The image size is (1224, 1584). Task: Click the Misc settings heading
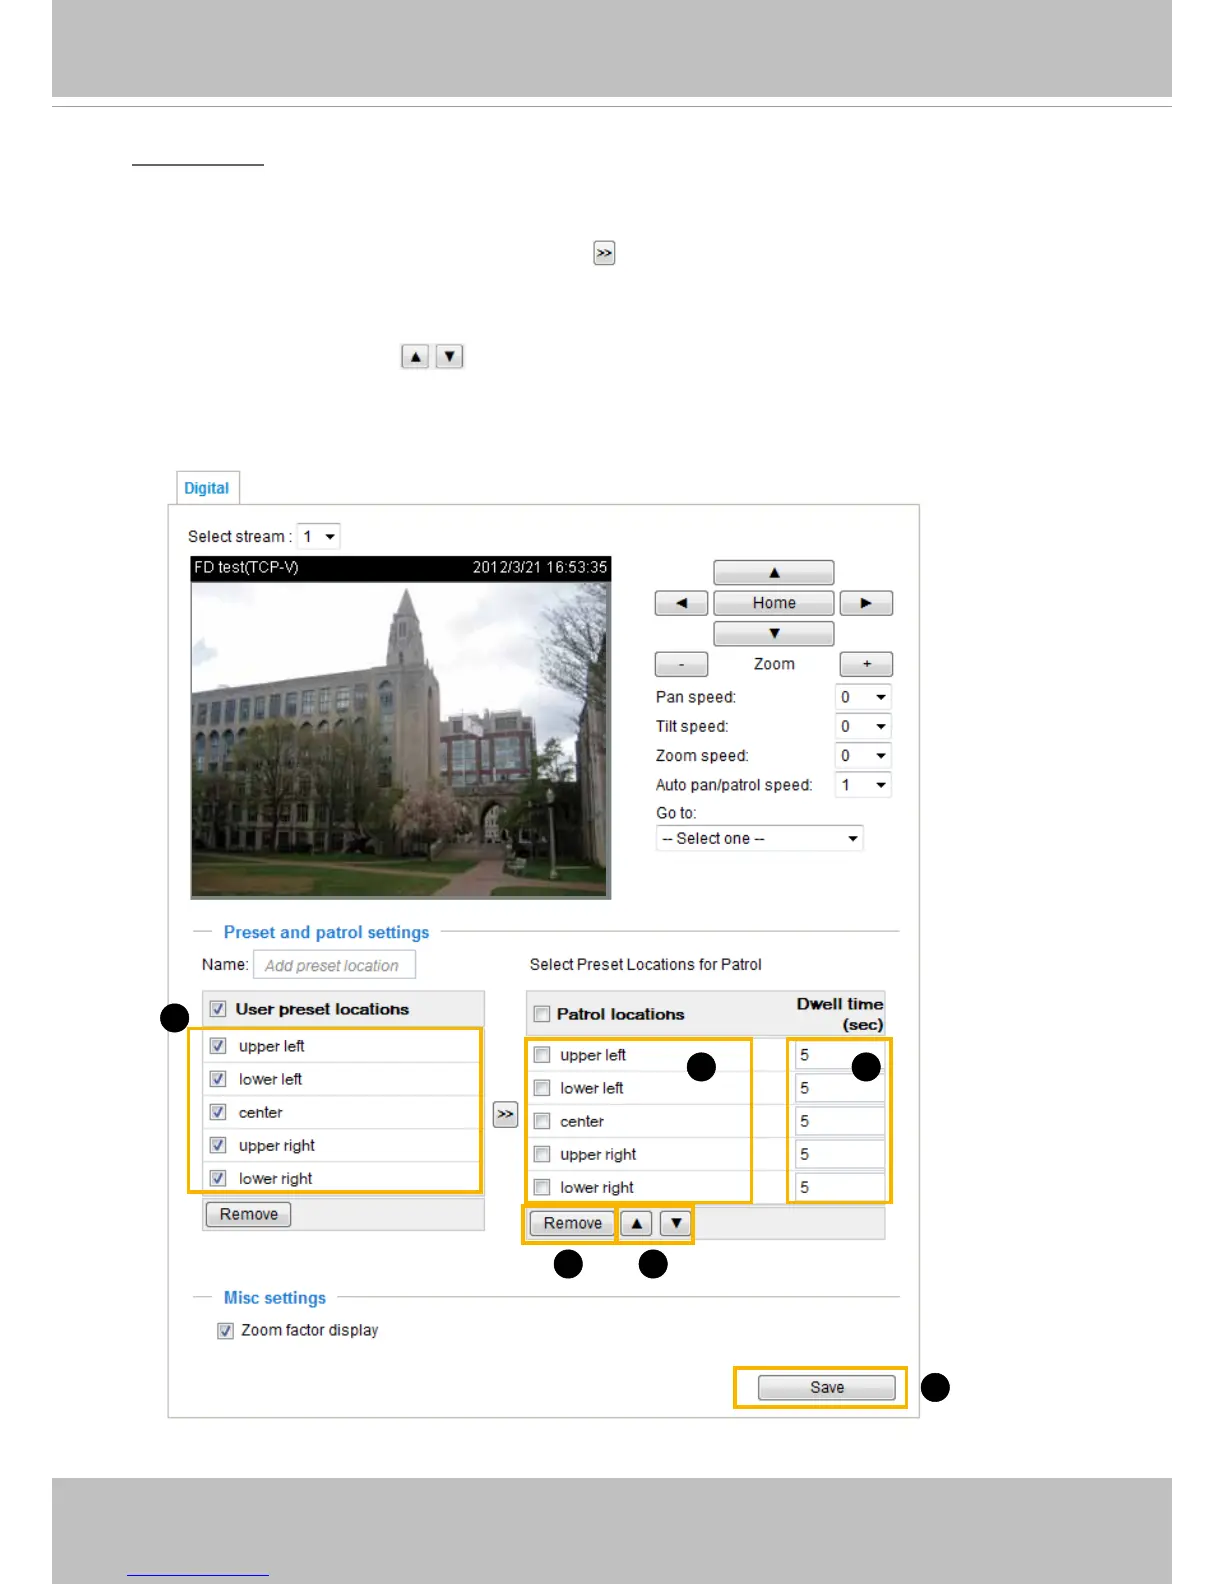click(275, 1297)
